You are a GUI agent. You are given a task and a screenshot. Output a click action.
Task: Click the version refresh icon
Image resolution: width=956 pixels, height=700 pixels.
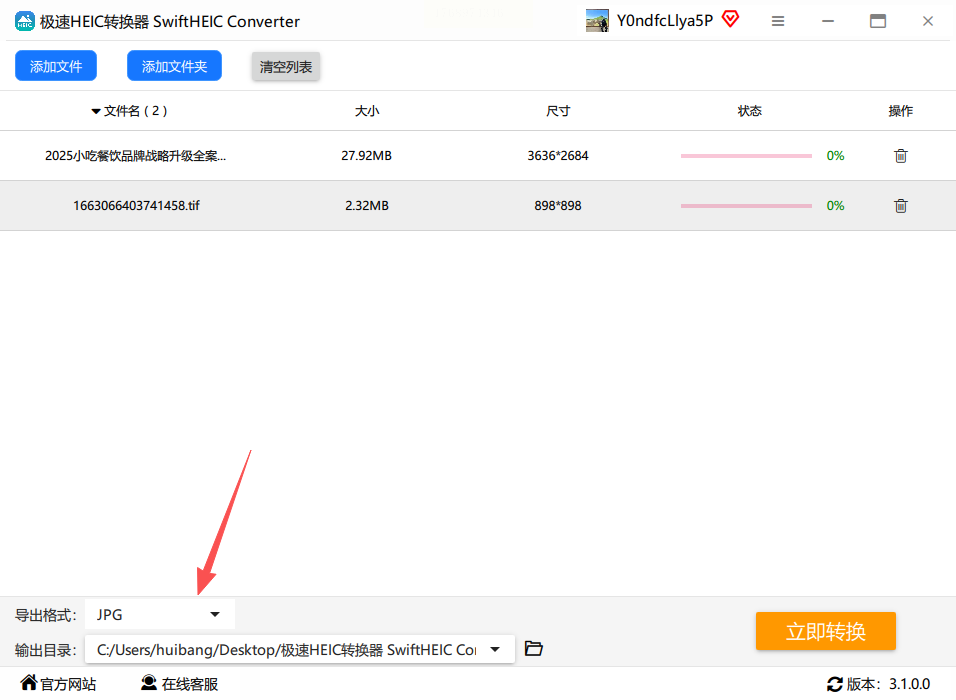point(835,684)
